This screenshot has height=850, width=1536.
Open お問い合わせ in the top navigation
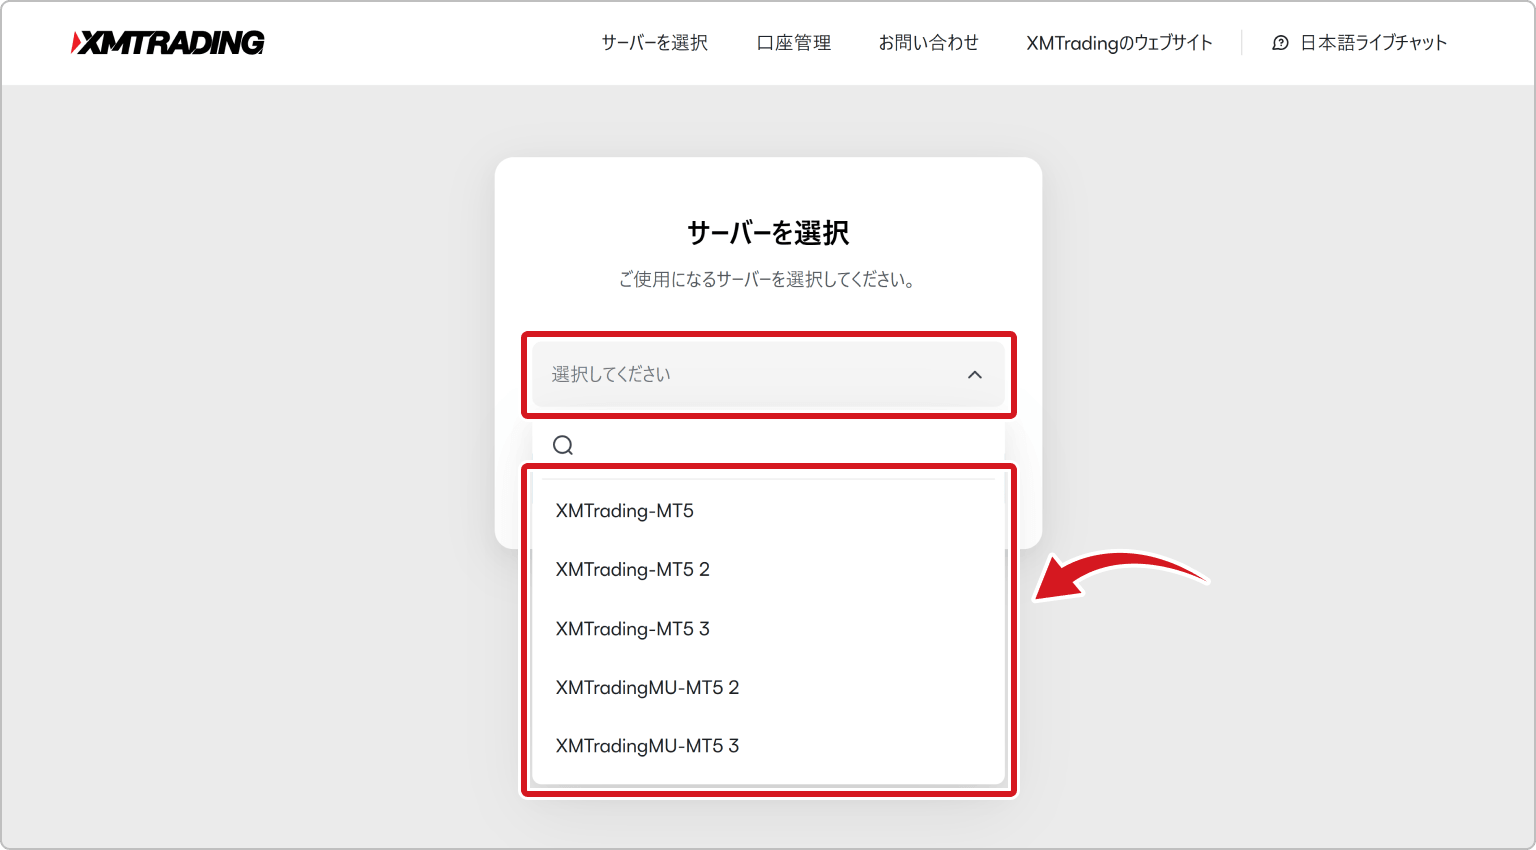click(x=929, y=43)
